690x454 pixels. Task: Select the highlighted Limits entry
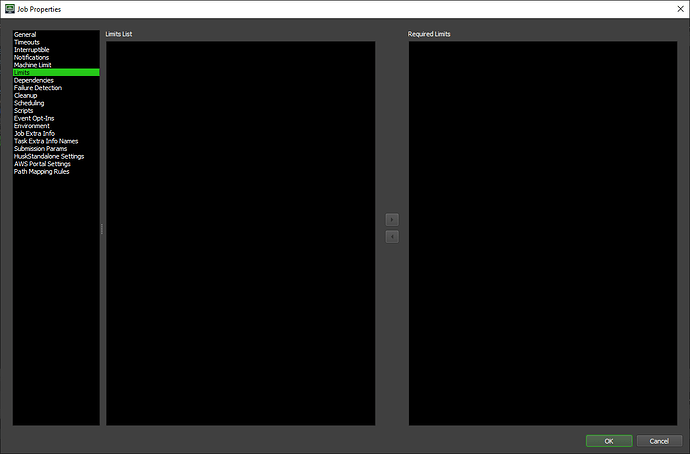pyautogui.click(x=56, y=73)
